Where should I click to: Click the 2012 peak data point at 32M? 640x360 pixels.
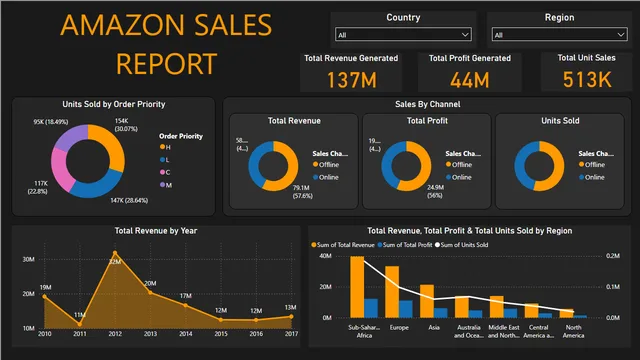point(115,253)
